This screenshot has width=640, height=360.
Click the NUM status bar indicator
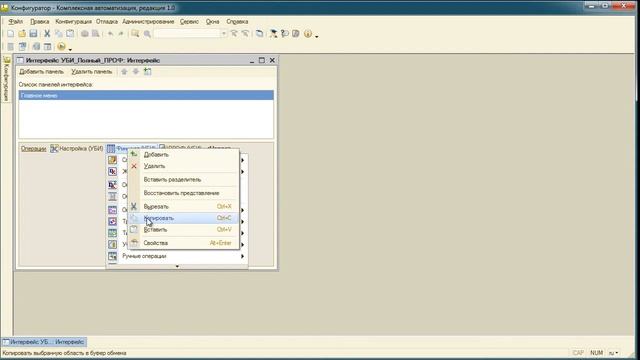(596, 353)
